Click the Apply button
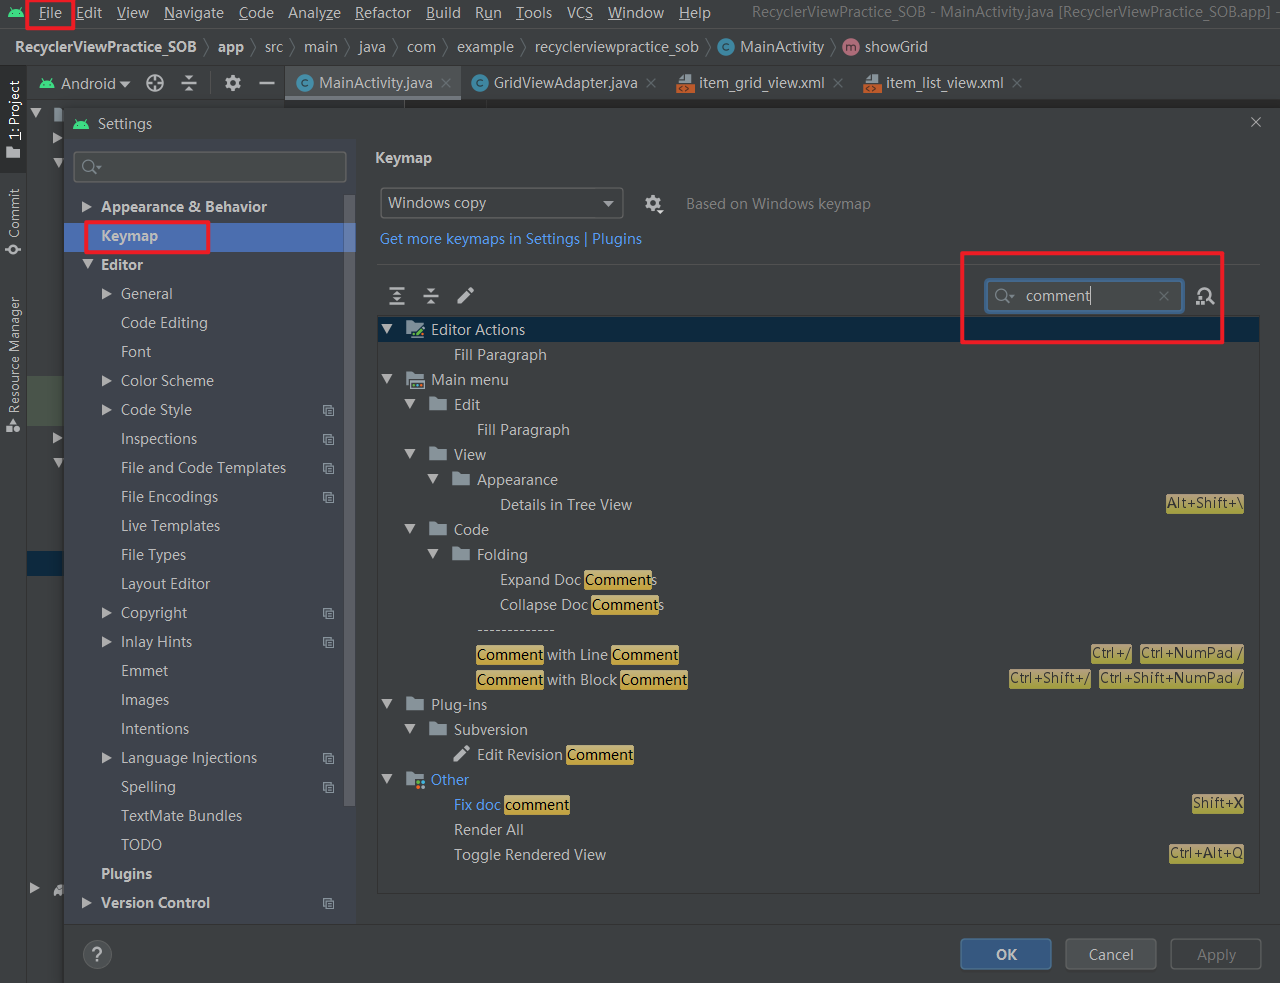Screen dimensions: 1280x983 click(x=1215, y=954)
